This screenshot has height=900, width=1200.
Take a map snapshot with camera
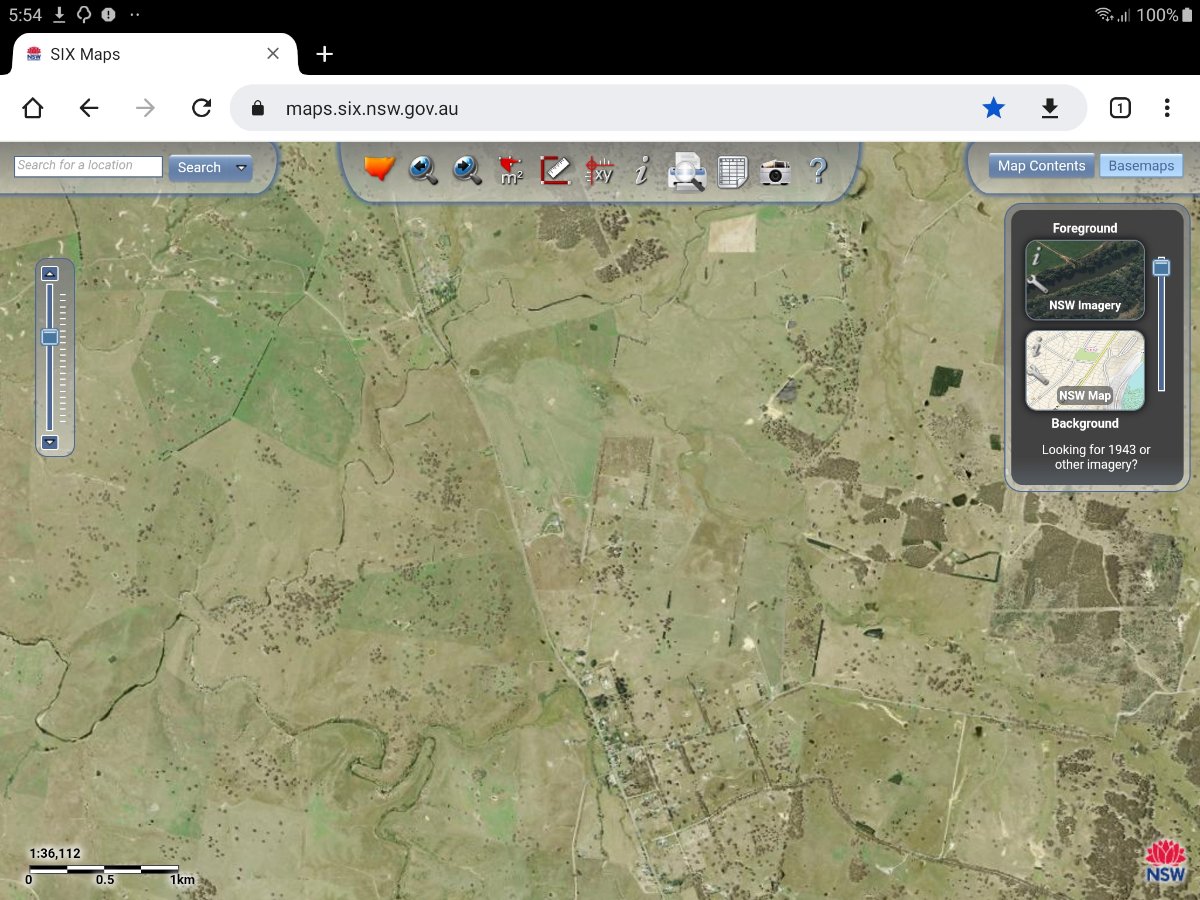pyautogui.click(x=775, y=172)
